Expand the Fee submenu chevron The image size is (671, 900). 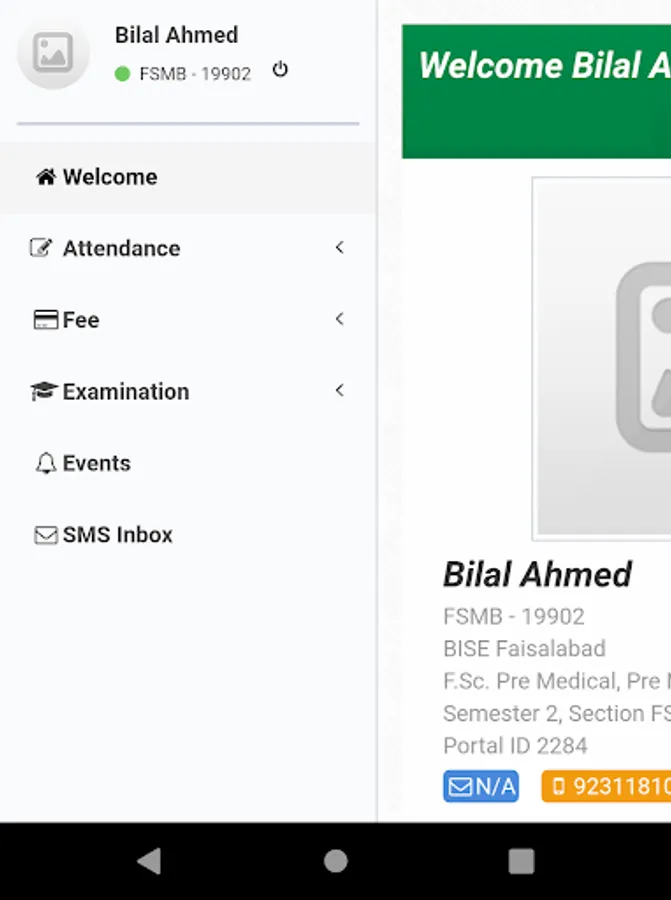[x=340, y=319]
